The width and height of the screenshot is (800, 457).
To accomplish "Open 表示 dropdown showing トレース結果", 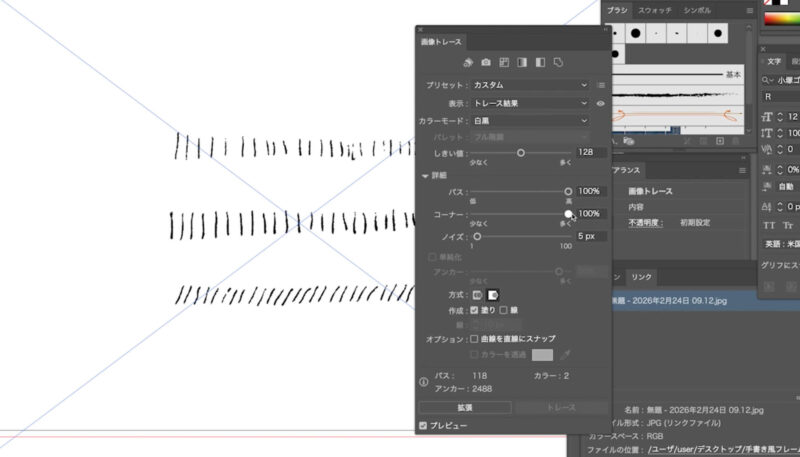I will pos(530,103).
